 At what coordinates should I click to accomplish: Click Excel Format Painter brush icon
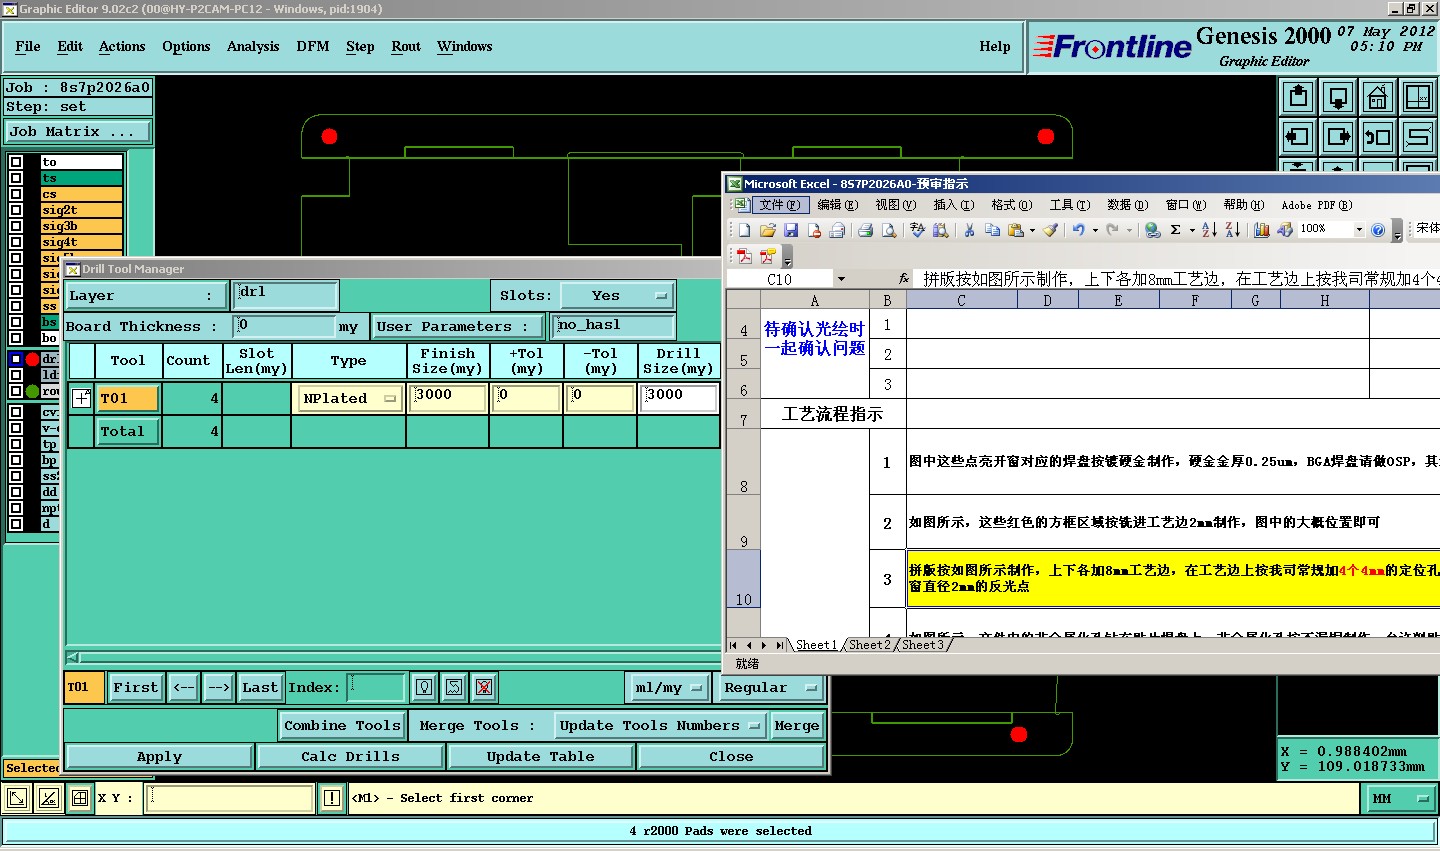[x=1050, y=230]
